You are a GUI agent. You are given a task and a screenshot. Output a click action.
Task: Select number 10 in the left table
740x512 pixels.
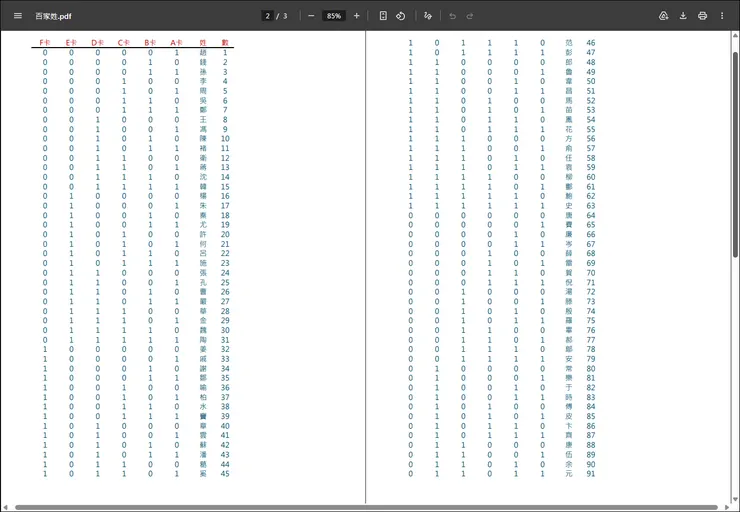pyautogui.click(x=225, y=139)
